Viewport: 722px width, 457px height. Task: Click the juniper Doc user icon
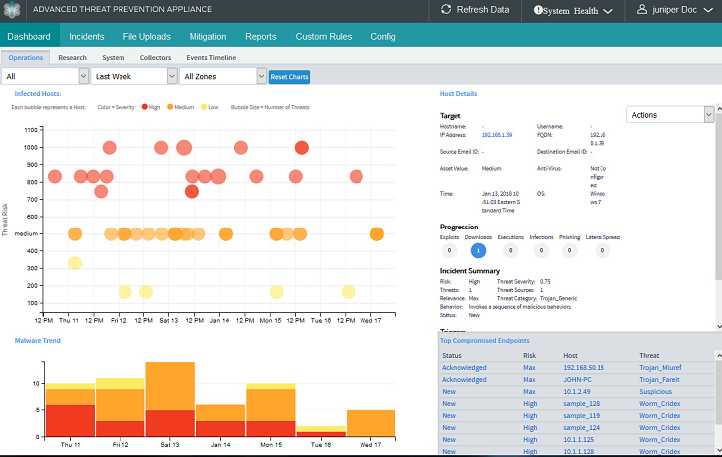643,10
